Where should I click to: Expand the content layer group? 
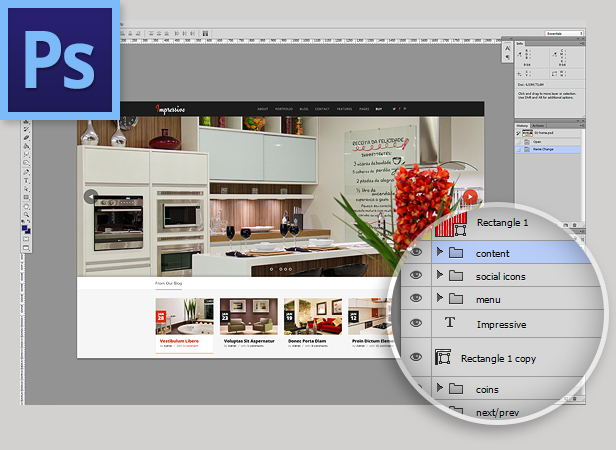click(440, 252)
